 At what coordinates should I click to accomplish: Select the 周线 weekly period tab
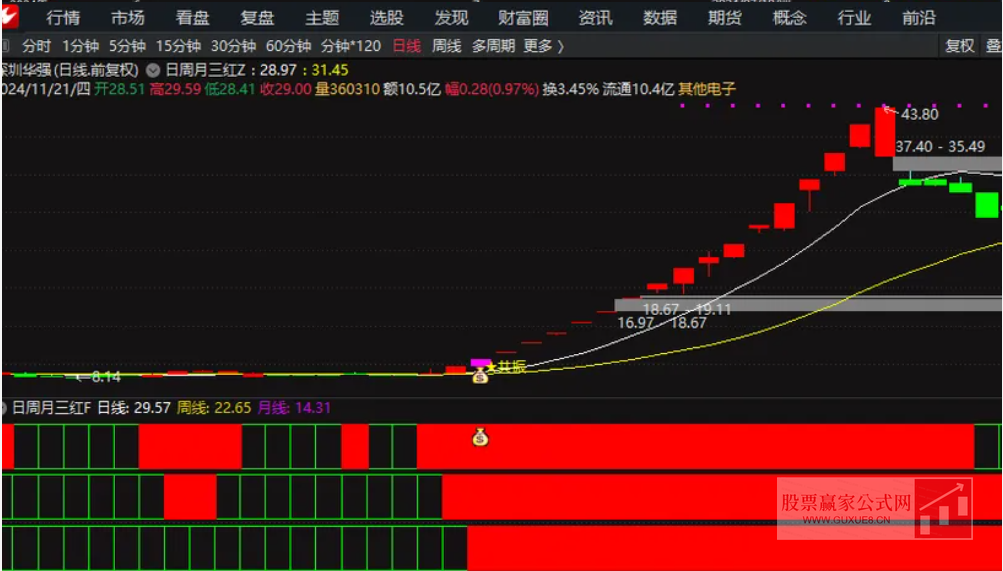(446, 46)
